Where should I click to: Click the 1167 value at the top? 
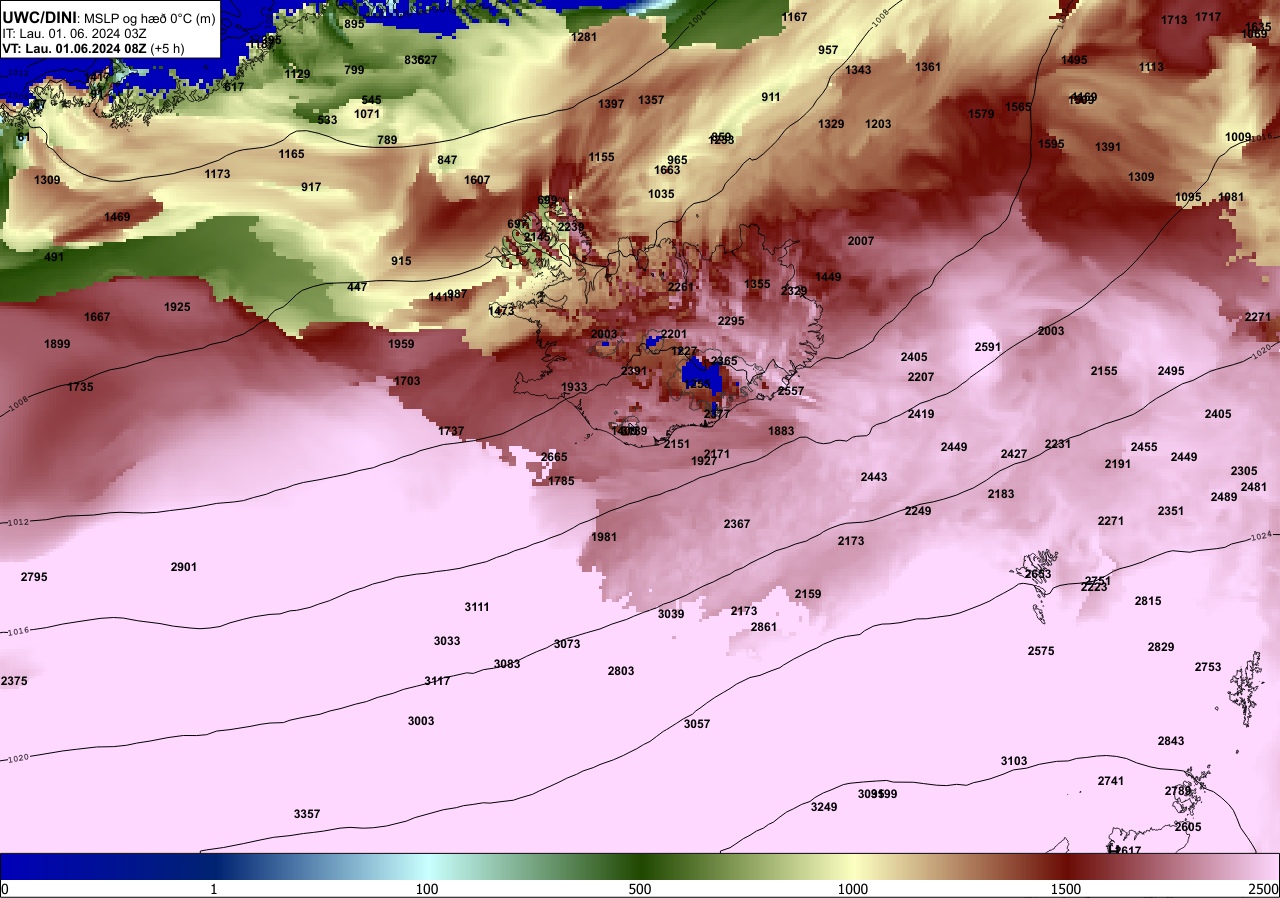794,17
